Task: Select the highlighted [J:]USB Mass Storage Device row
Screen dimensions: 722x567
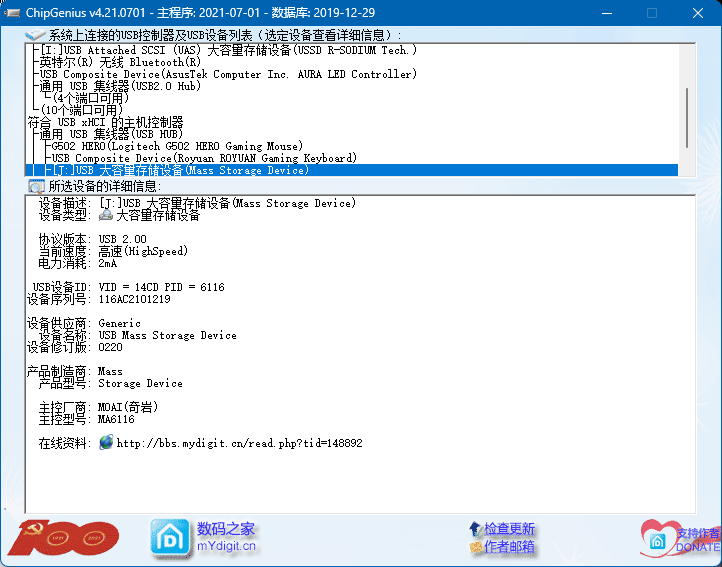Action: point(351,170)
